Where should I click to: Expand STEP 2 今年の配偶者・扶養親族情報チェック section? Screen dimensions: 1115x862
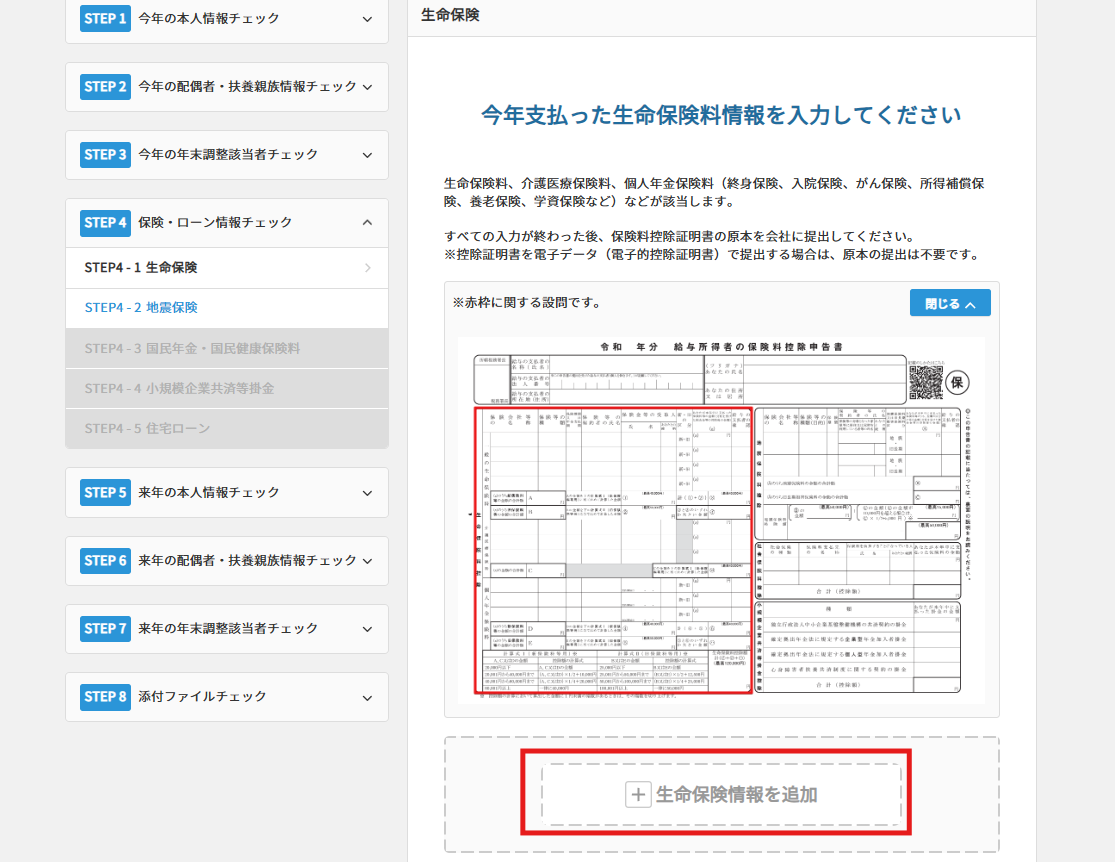[227, 87]
